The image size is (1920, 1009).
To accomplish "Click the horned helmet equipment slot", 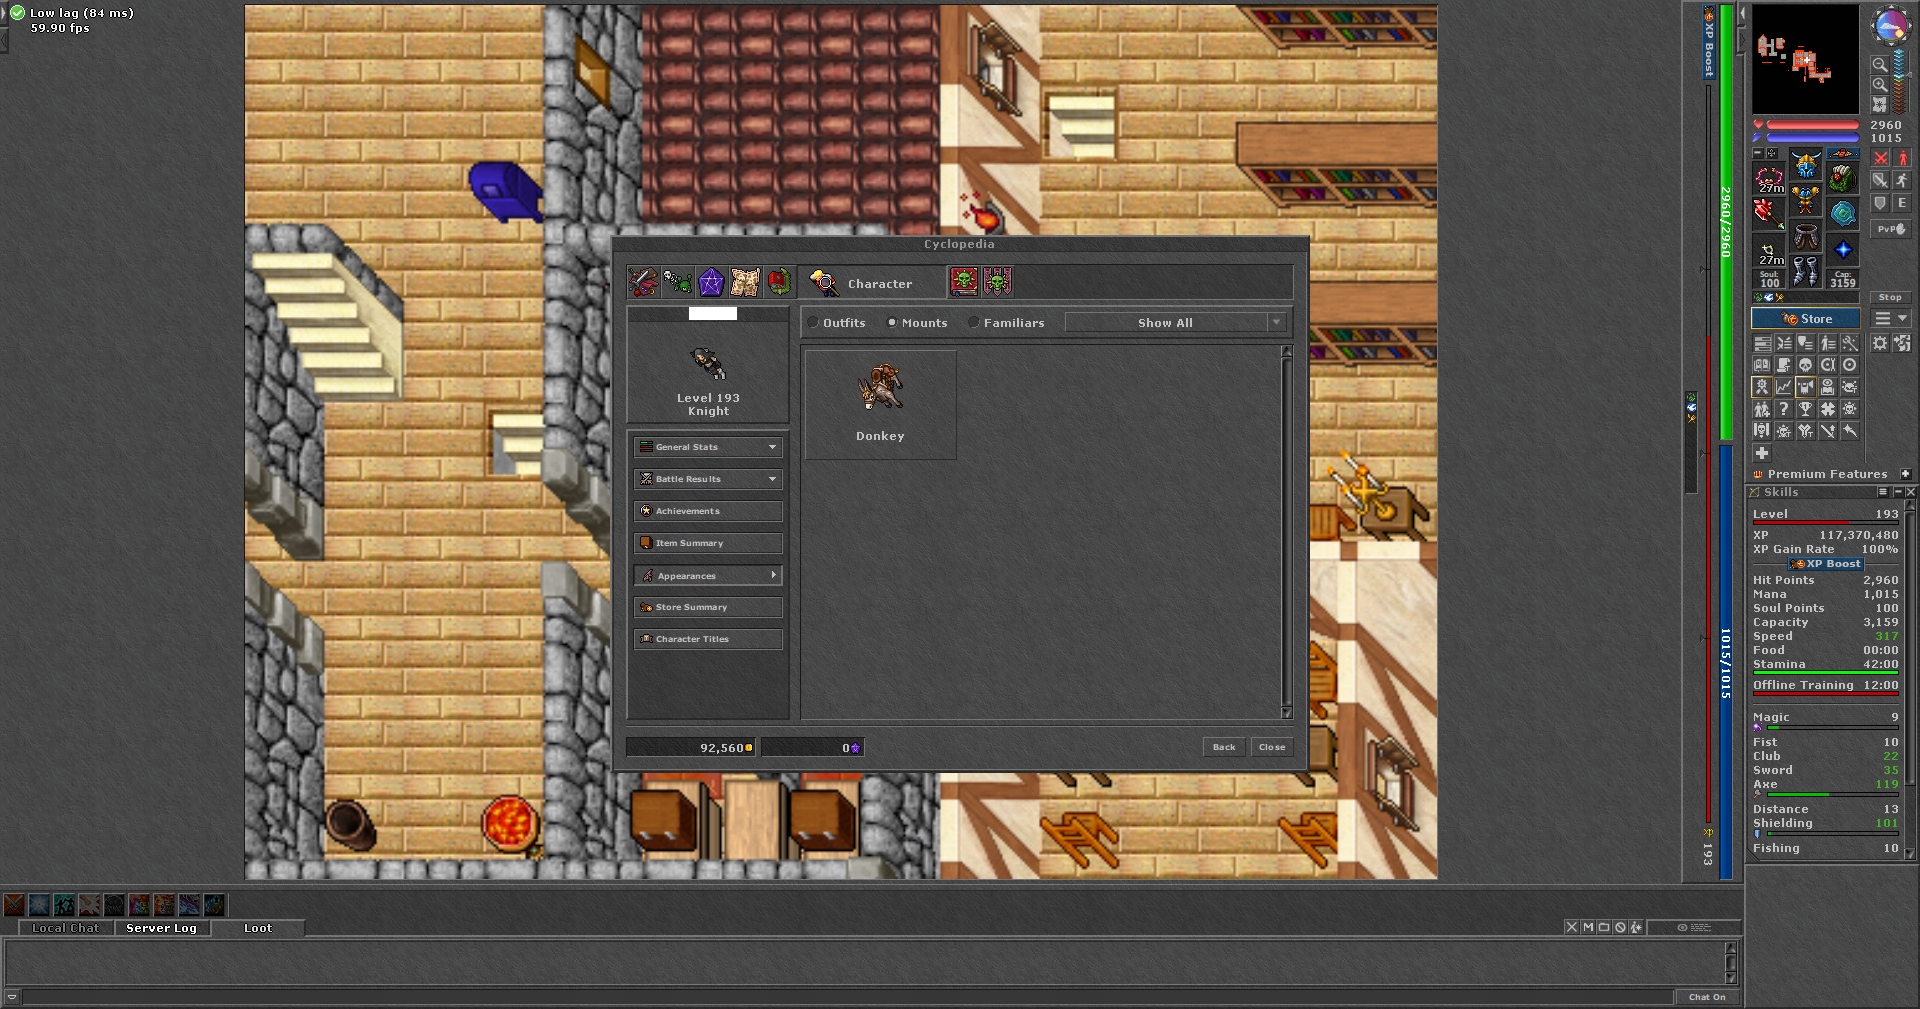I will point(1806,166).
